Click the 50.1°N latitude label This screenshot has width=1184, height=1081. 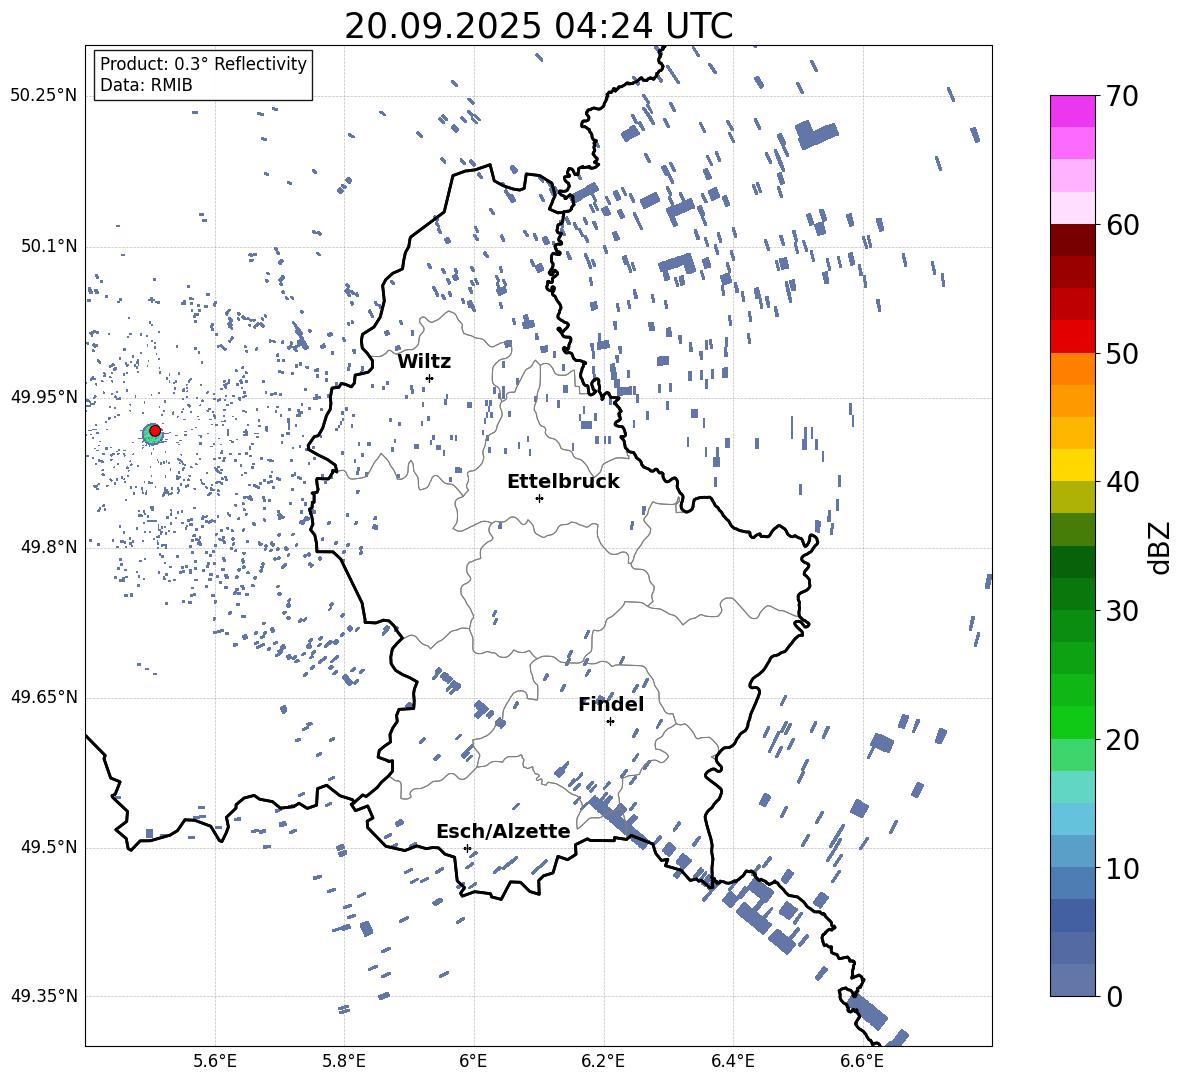pos(48,247)
